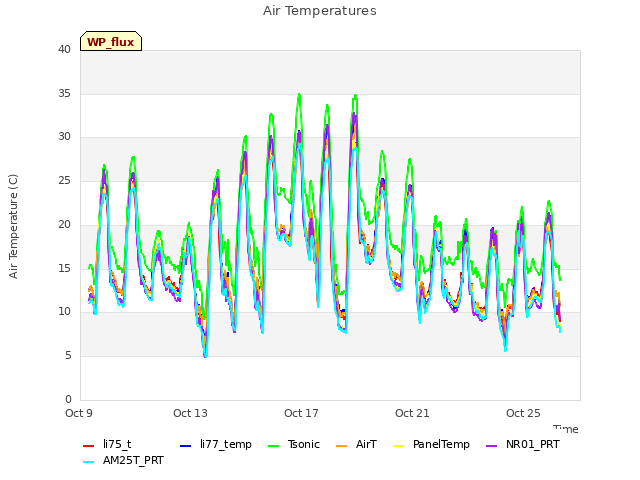Click the Oct 25 x-axis tick label
The width and height of the screenshot is (640, 480).
pyautogui.click(x=523, y=413)
